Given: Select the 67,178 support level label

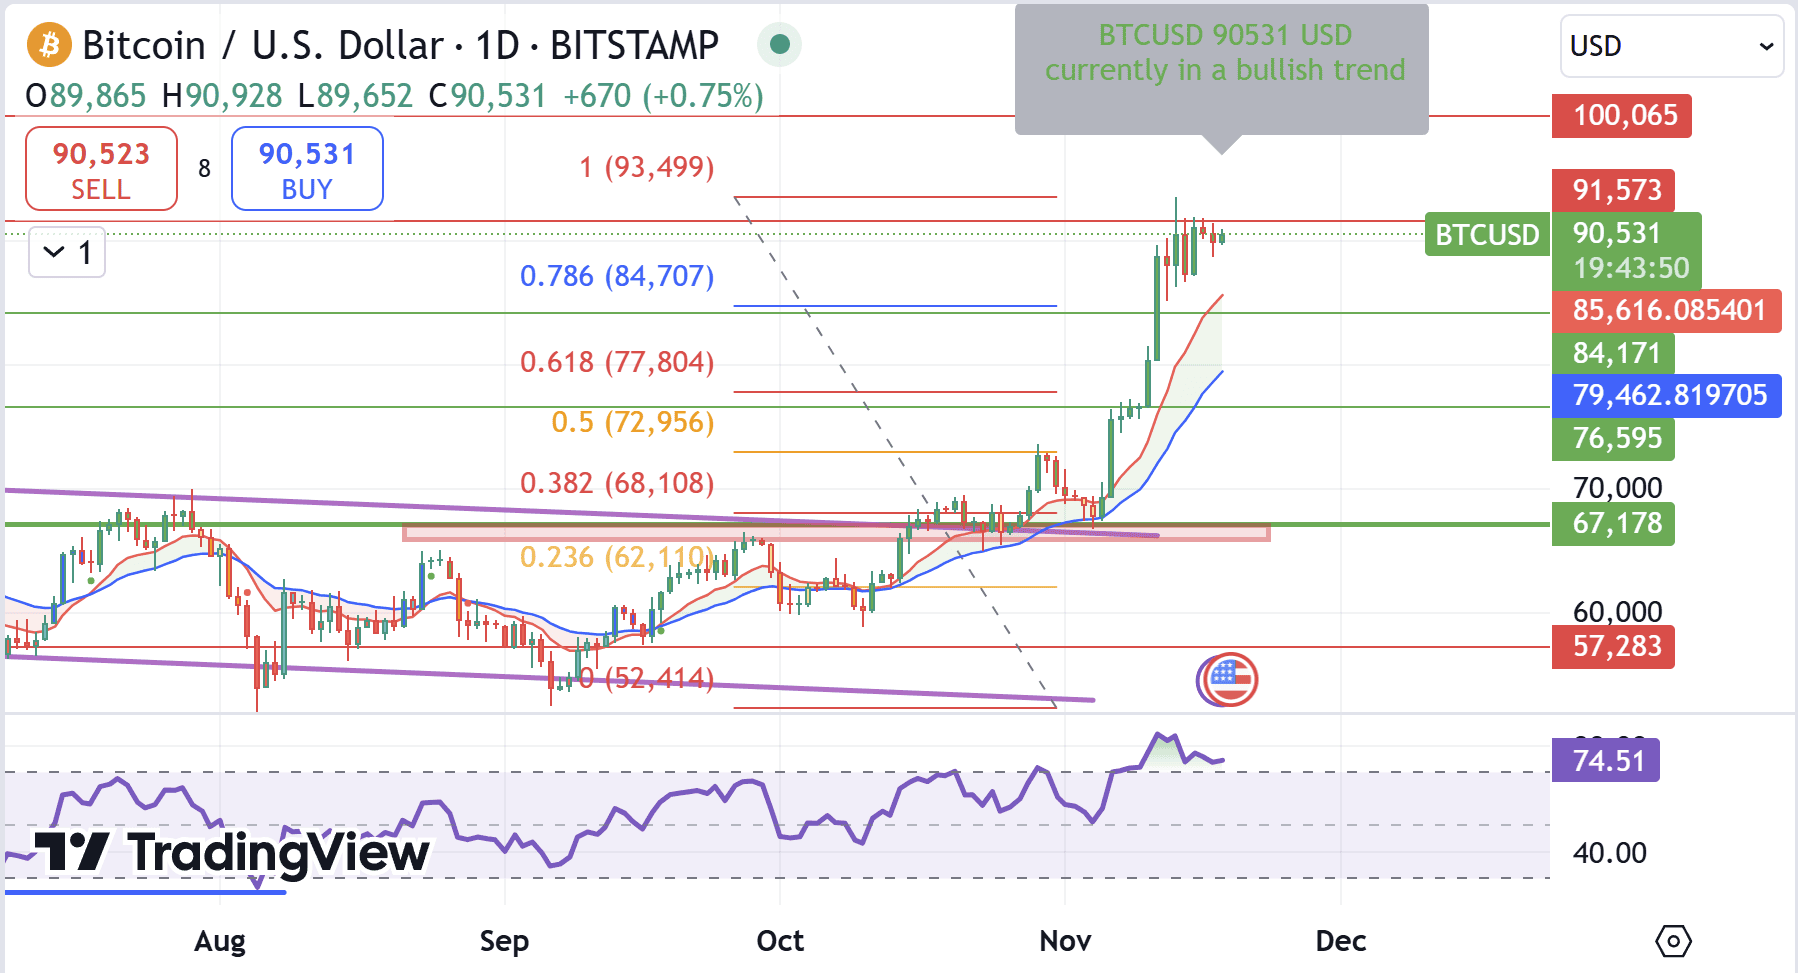Looking at the screenshot, I should pyautogui.click(x=1613, y=523).
